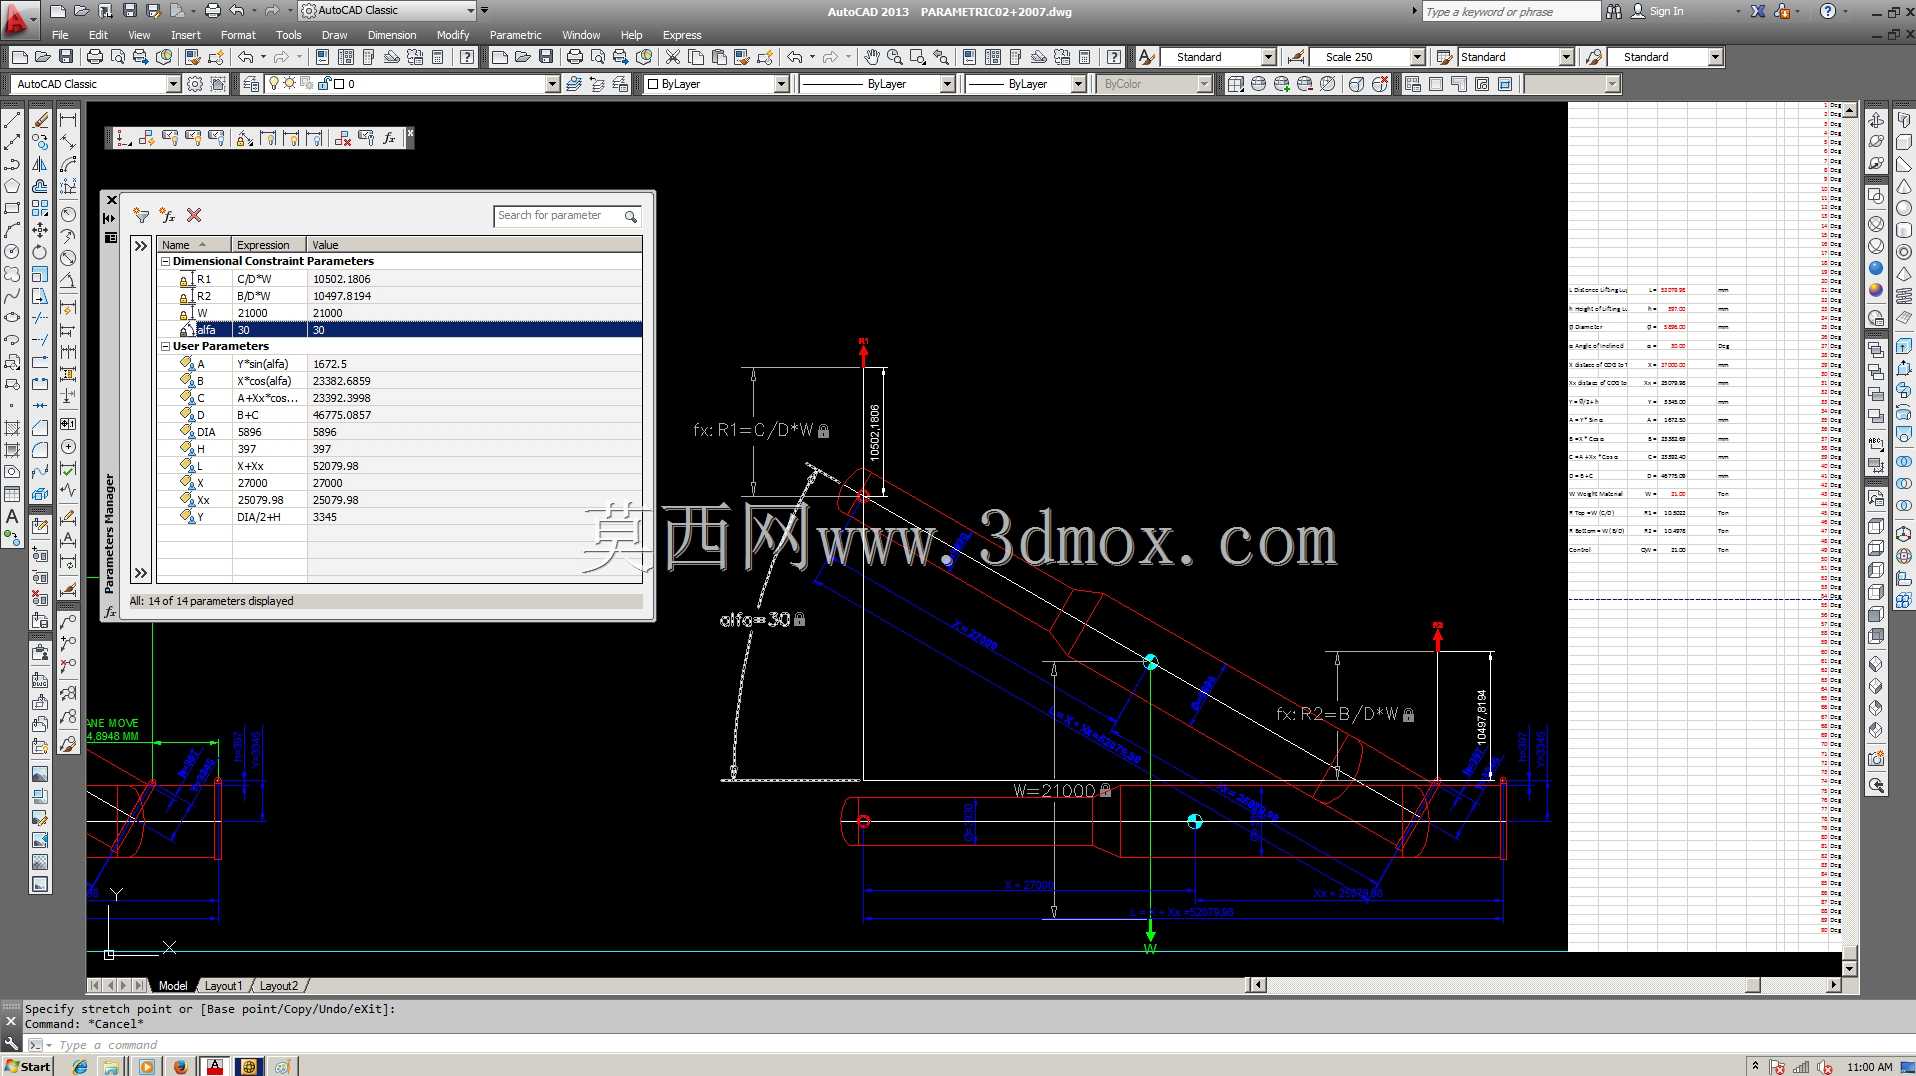Click the Cut scissors icon
This screenshot has width=1916, height=1076.
673,57
